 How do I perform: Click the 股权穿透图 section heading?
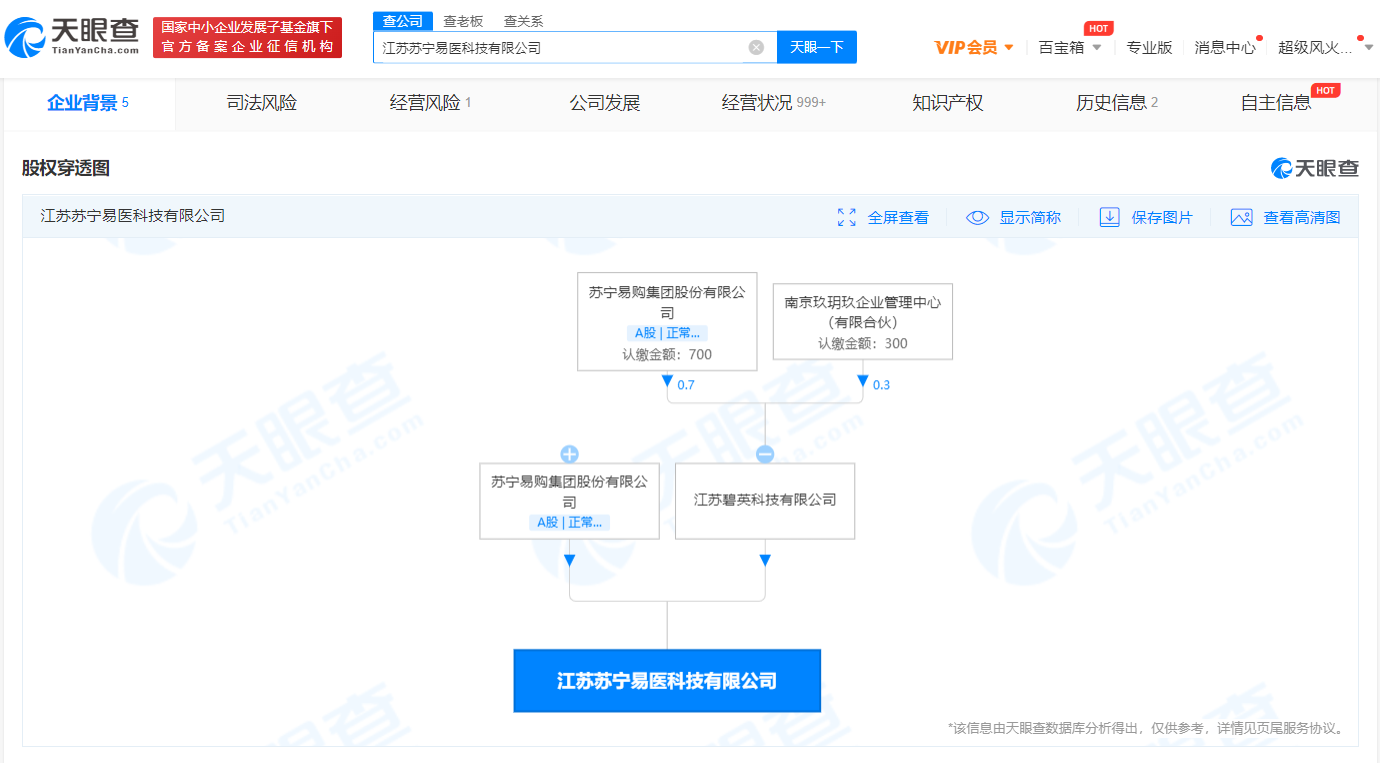click(x=66, y=168)
